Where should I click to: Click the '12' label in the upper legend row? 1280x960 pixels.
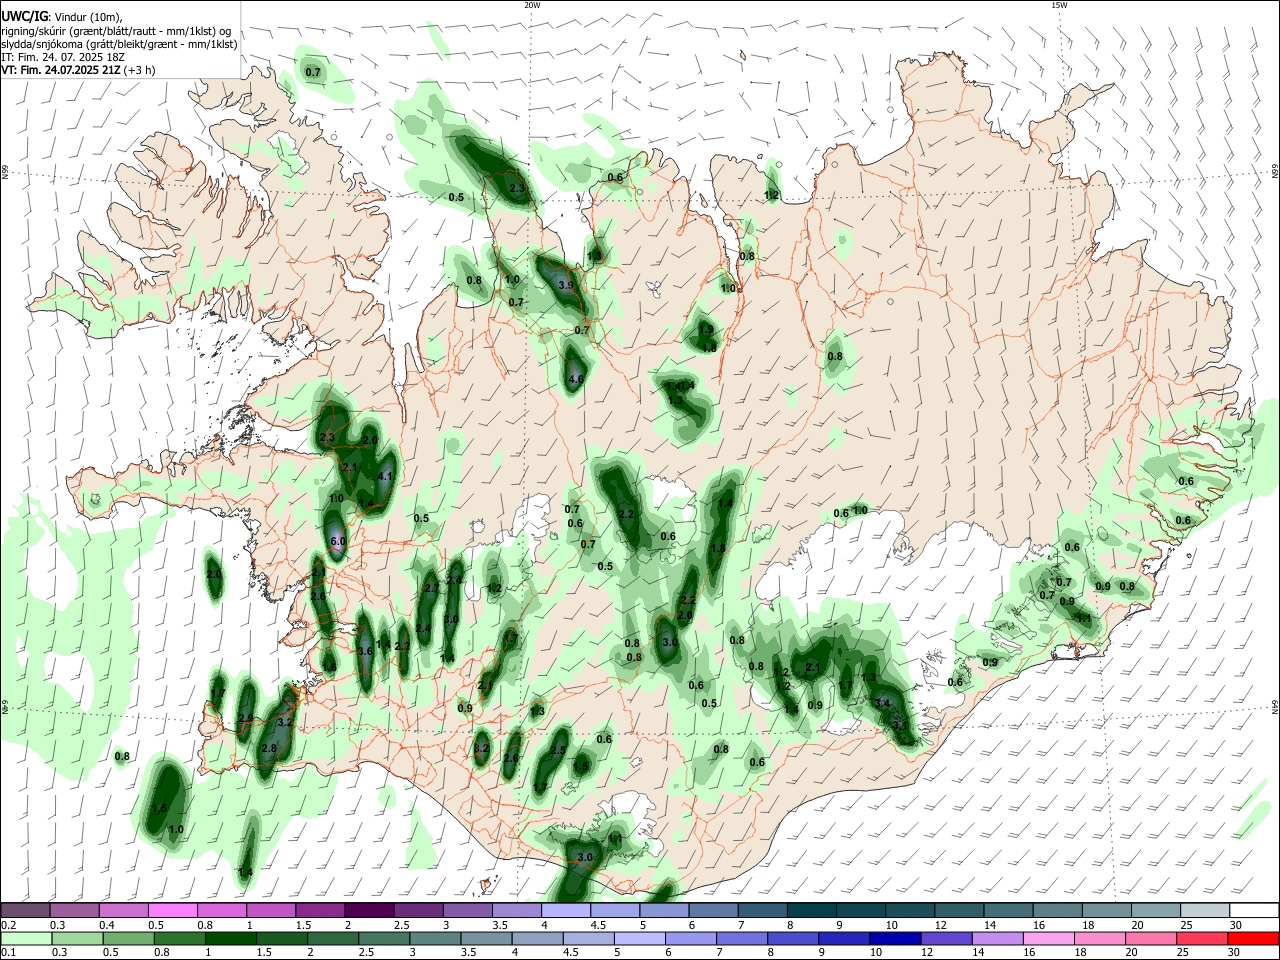(939, 925)
